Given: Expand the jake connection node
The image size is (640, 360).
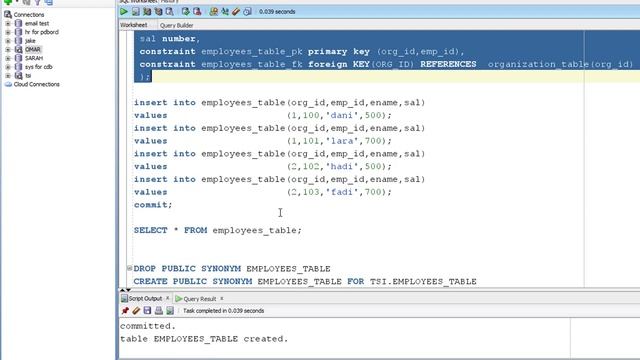Looking at the screenshot, I should point(8,41).
